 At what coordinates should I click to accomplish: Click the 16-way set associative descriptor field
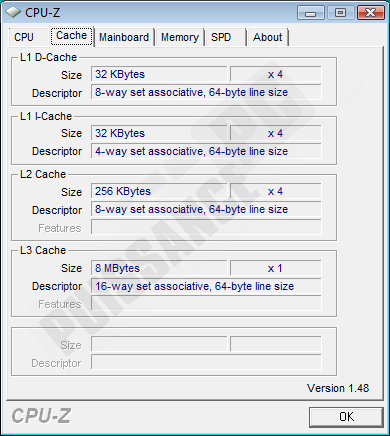tap(206, 286)
